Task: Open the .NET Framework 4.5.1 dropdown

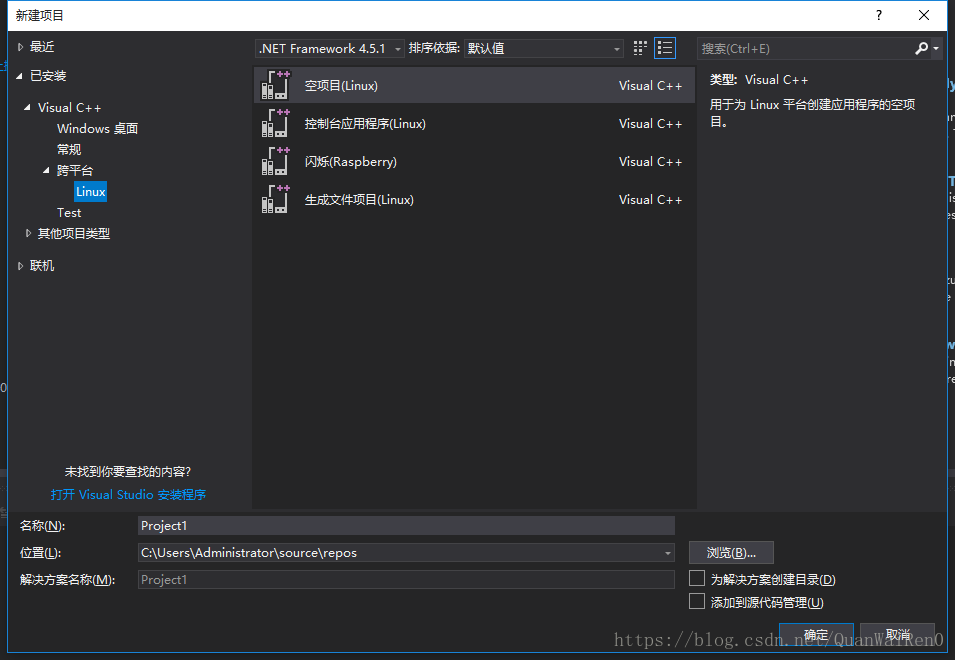Action: [329, 47]
